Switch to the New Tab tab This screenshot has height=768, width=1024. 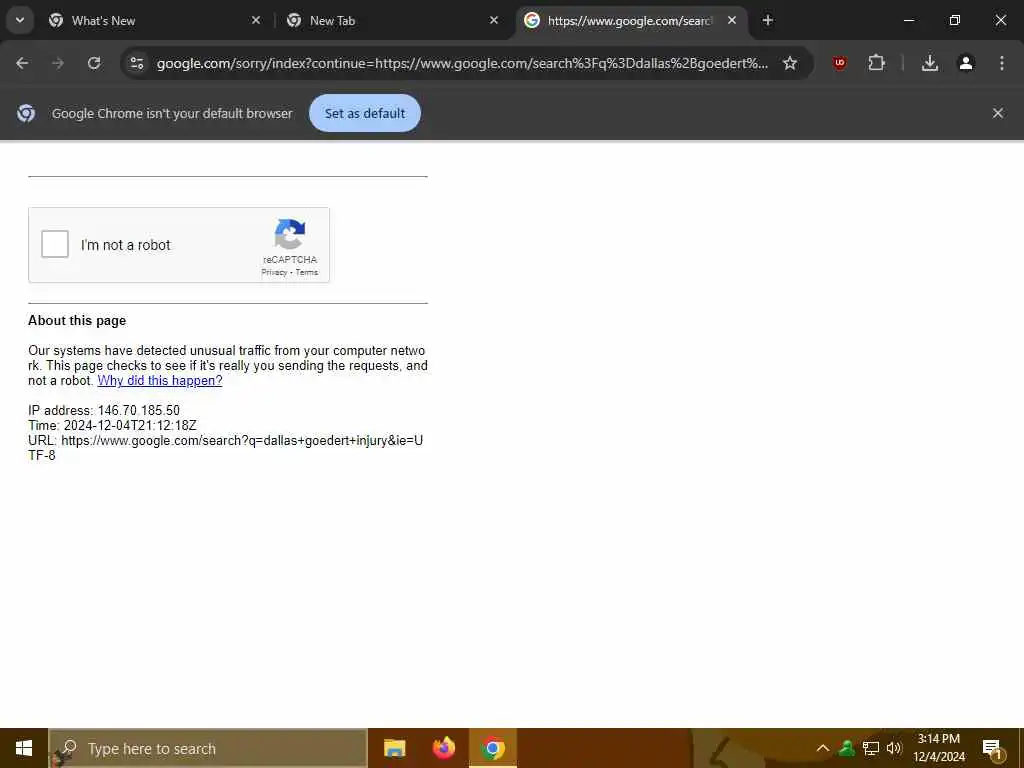(x=392, y=21)
